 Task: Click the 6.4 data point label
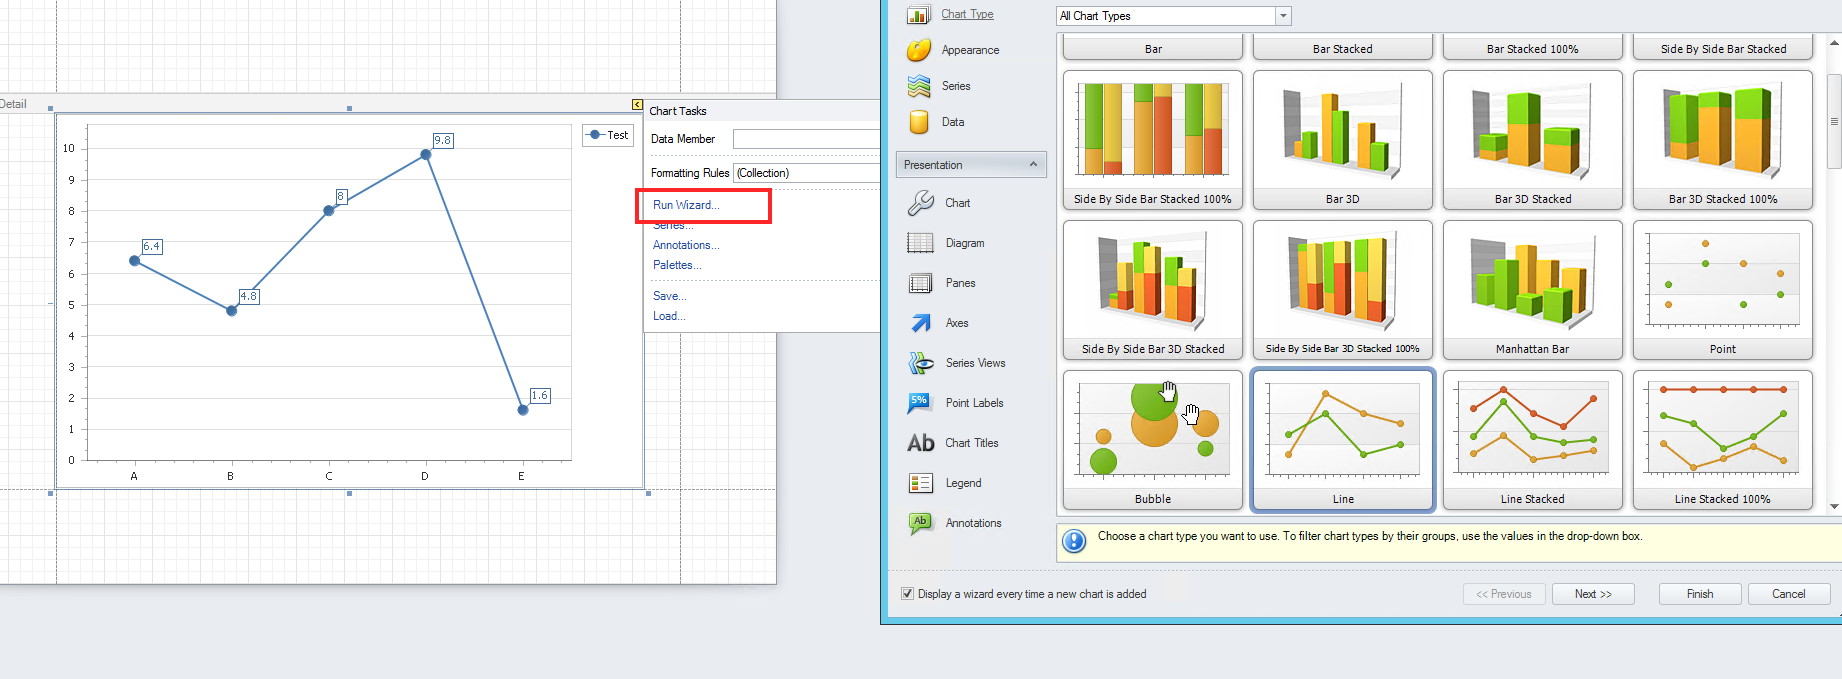click(151, 246)
